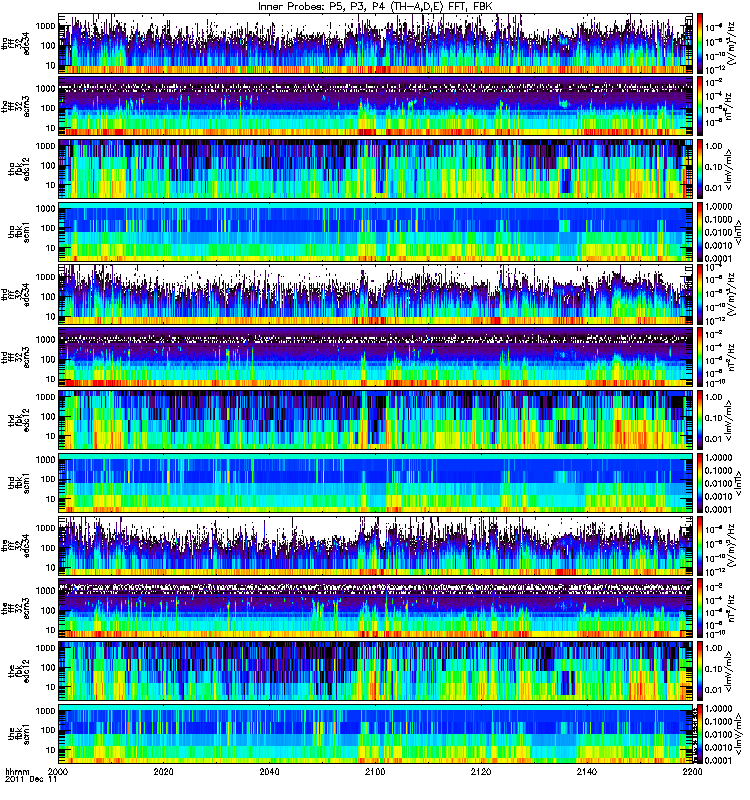Click inside the tha fbk edc12 spectrogram
Viewport: 750px width, 800px height.
point(375,169)
